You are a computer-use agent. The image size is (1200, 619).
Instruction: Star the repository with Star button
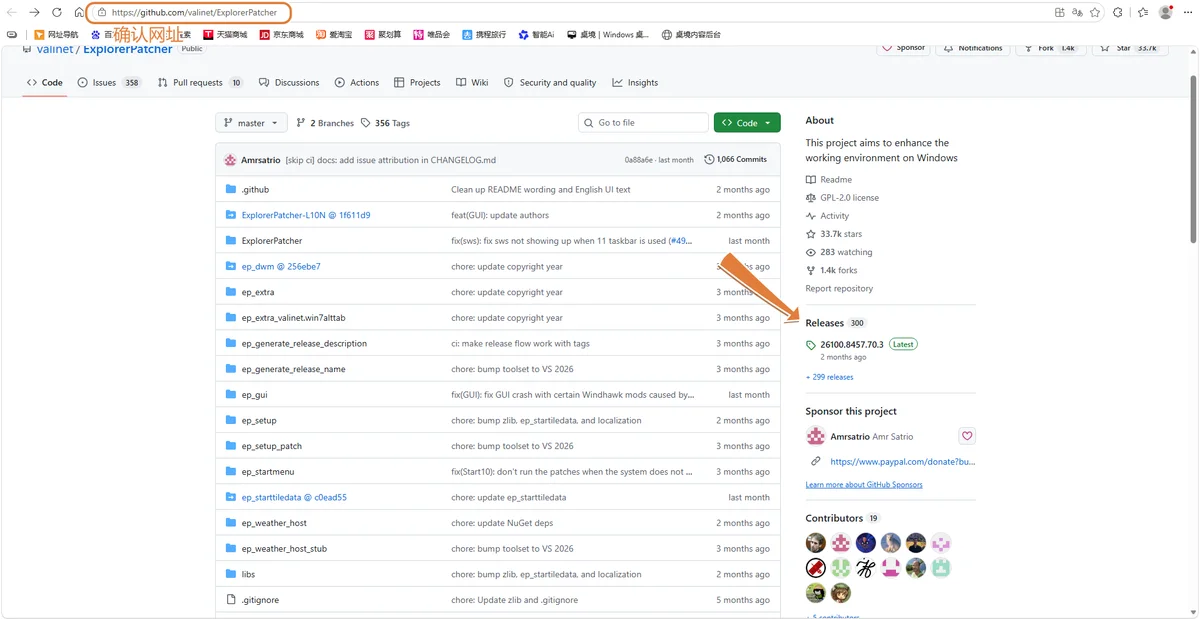tap(1128, 47)
